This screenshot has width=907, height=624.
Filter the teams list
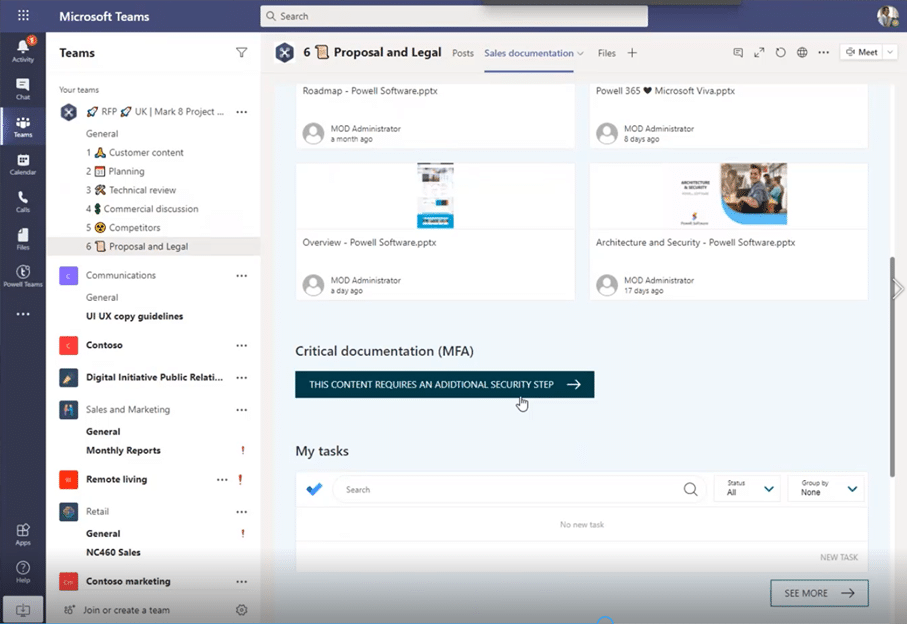(x=241, y=52)
